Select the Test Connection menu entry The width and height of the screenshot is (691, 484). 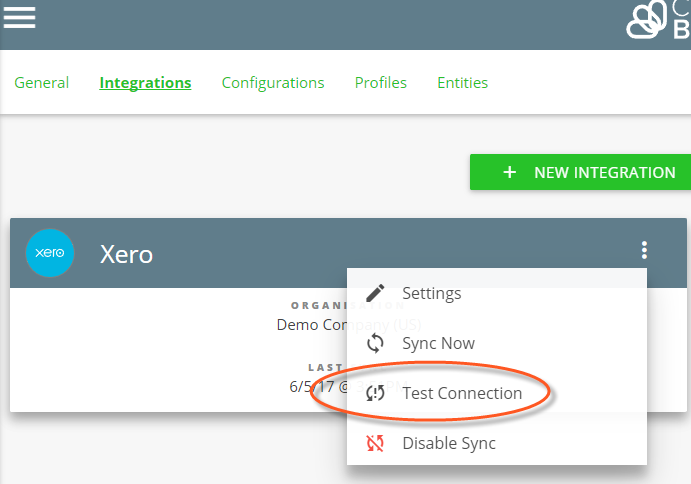pos(497,393)
